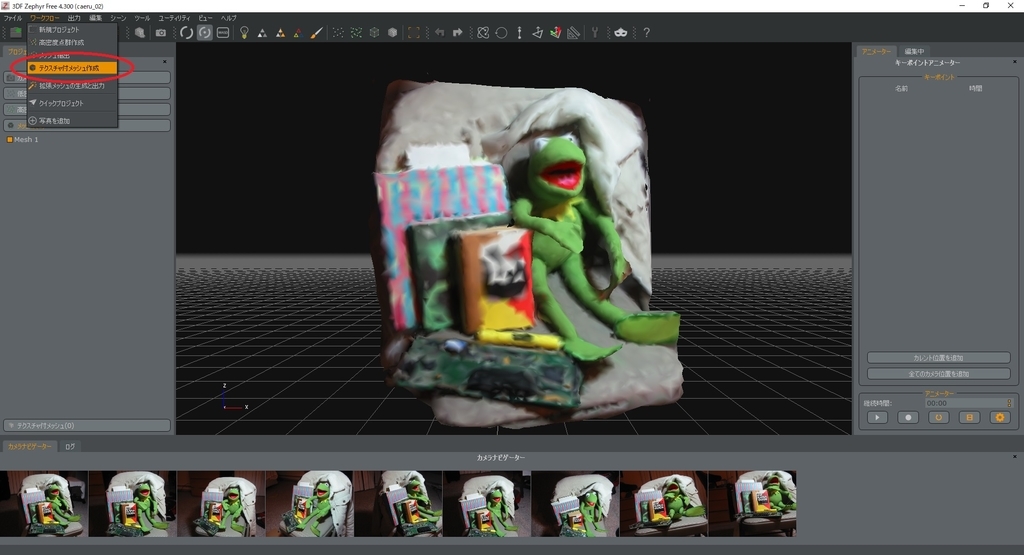Image resolution: width=1024 pixels, height=555 pixels.
Task: Switch to the アニメーター tab
Action: click(x=876, y=51)
